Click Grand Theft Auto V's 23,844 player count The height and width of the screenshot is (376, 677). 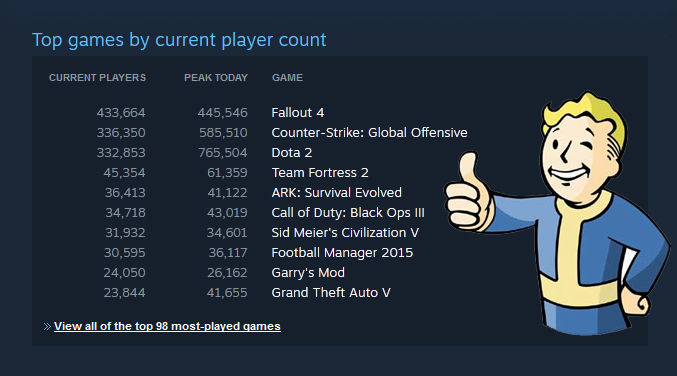click(x=124, y=293)
